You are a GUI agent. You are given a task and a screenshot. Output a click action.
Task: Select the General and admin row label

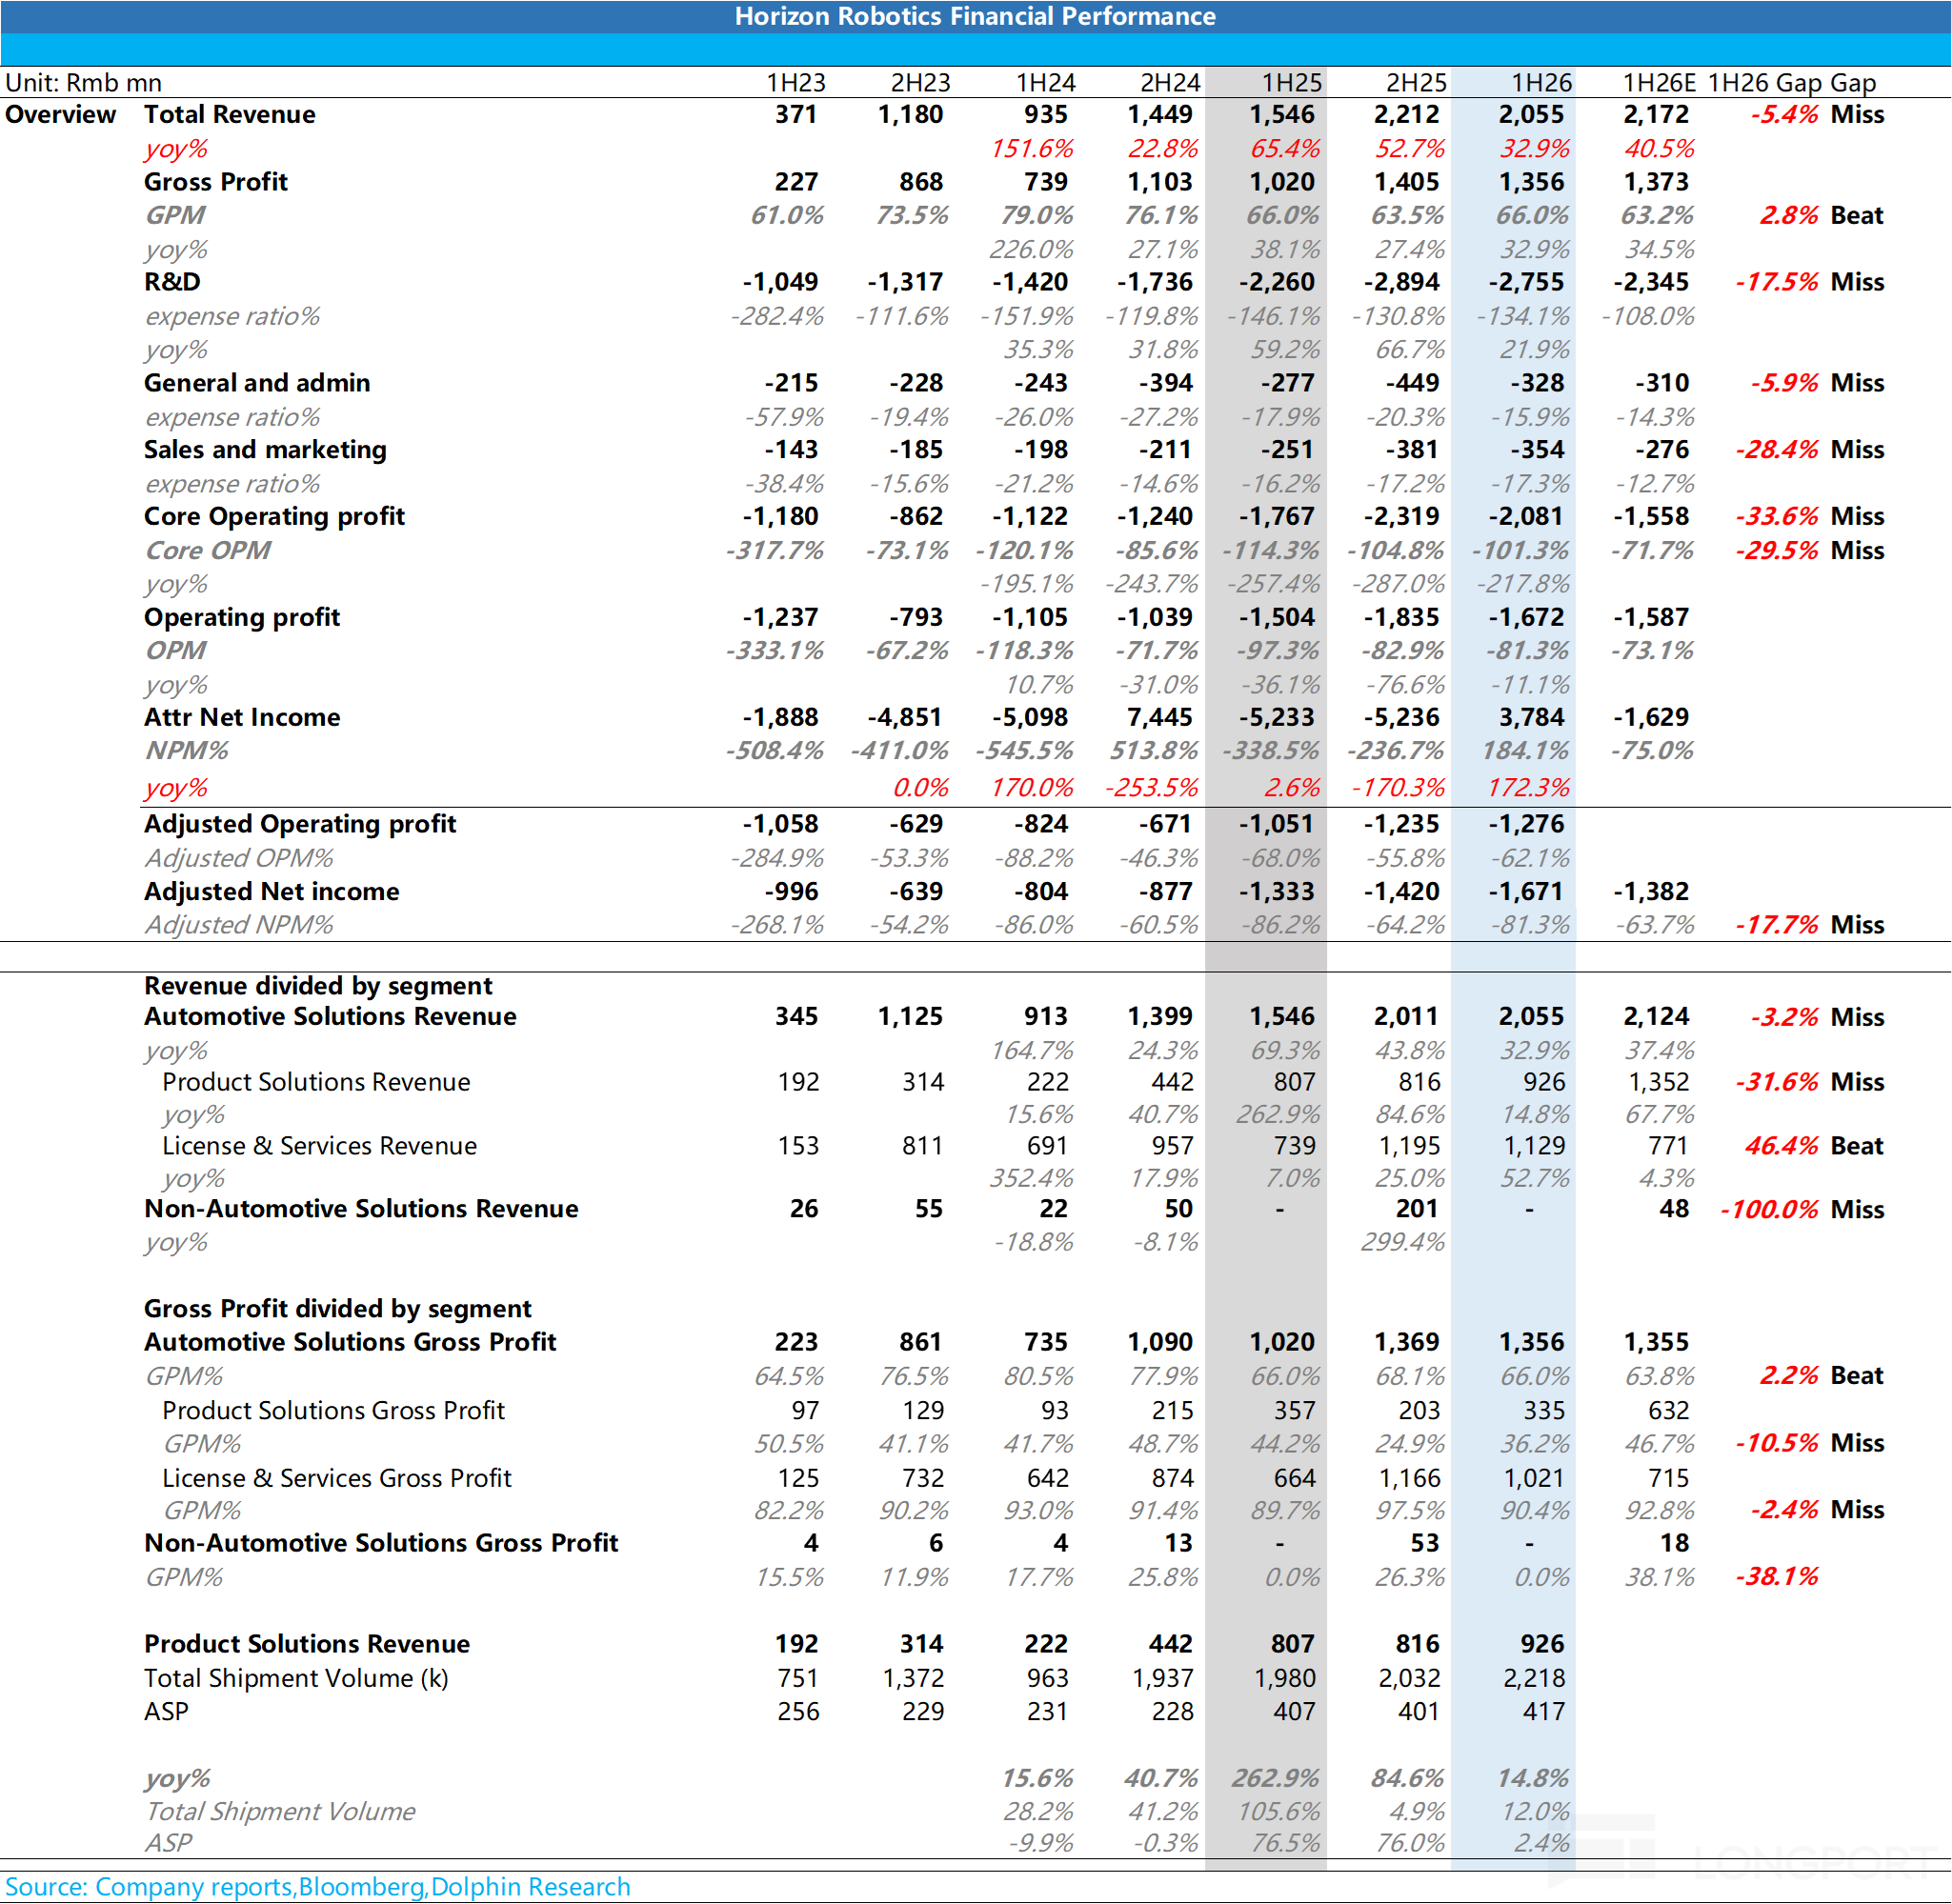(x=257, y=383)
